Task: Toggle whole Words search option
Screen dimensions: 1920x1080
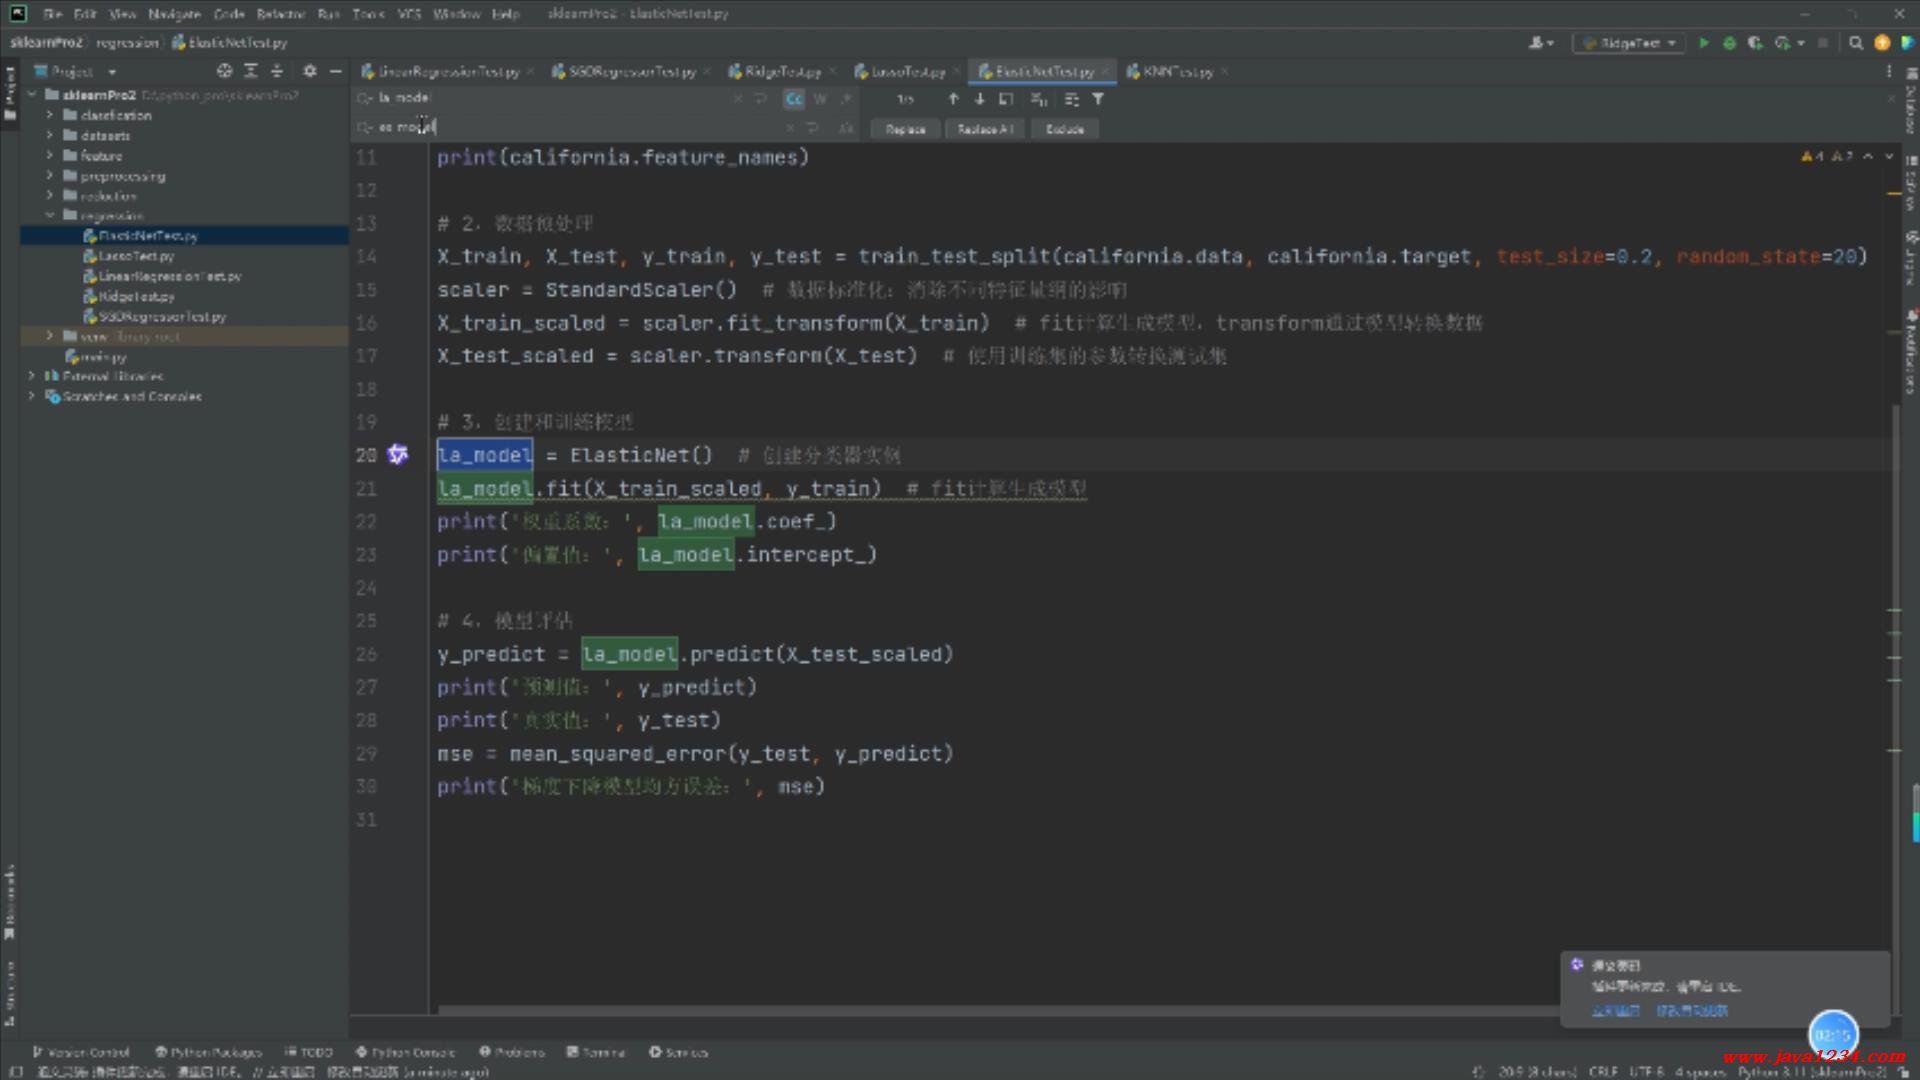Action: point(820,99)
